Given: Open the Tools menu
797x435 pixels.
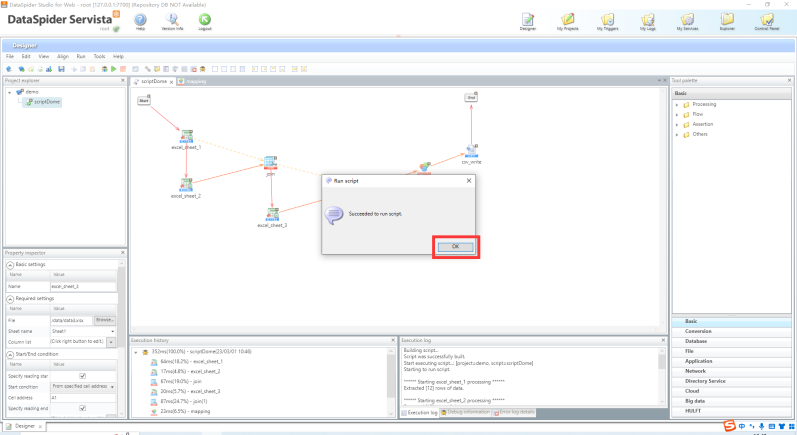Looking at the screenshot, I should click(99, 56).
